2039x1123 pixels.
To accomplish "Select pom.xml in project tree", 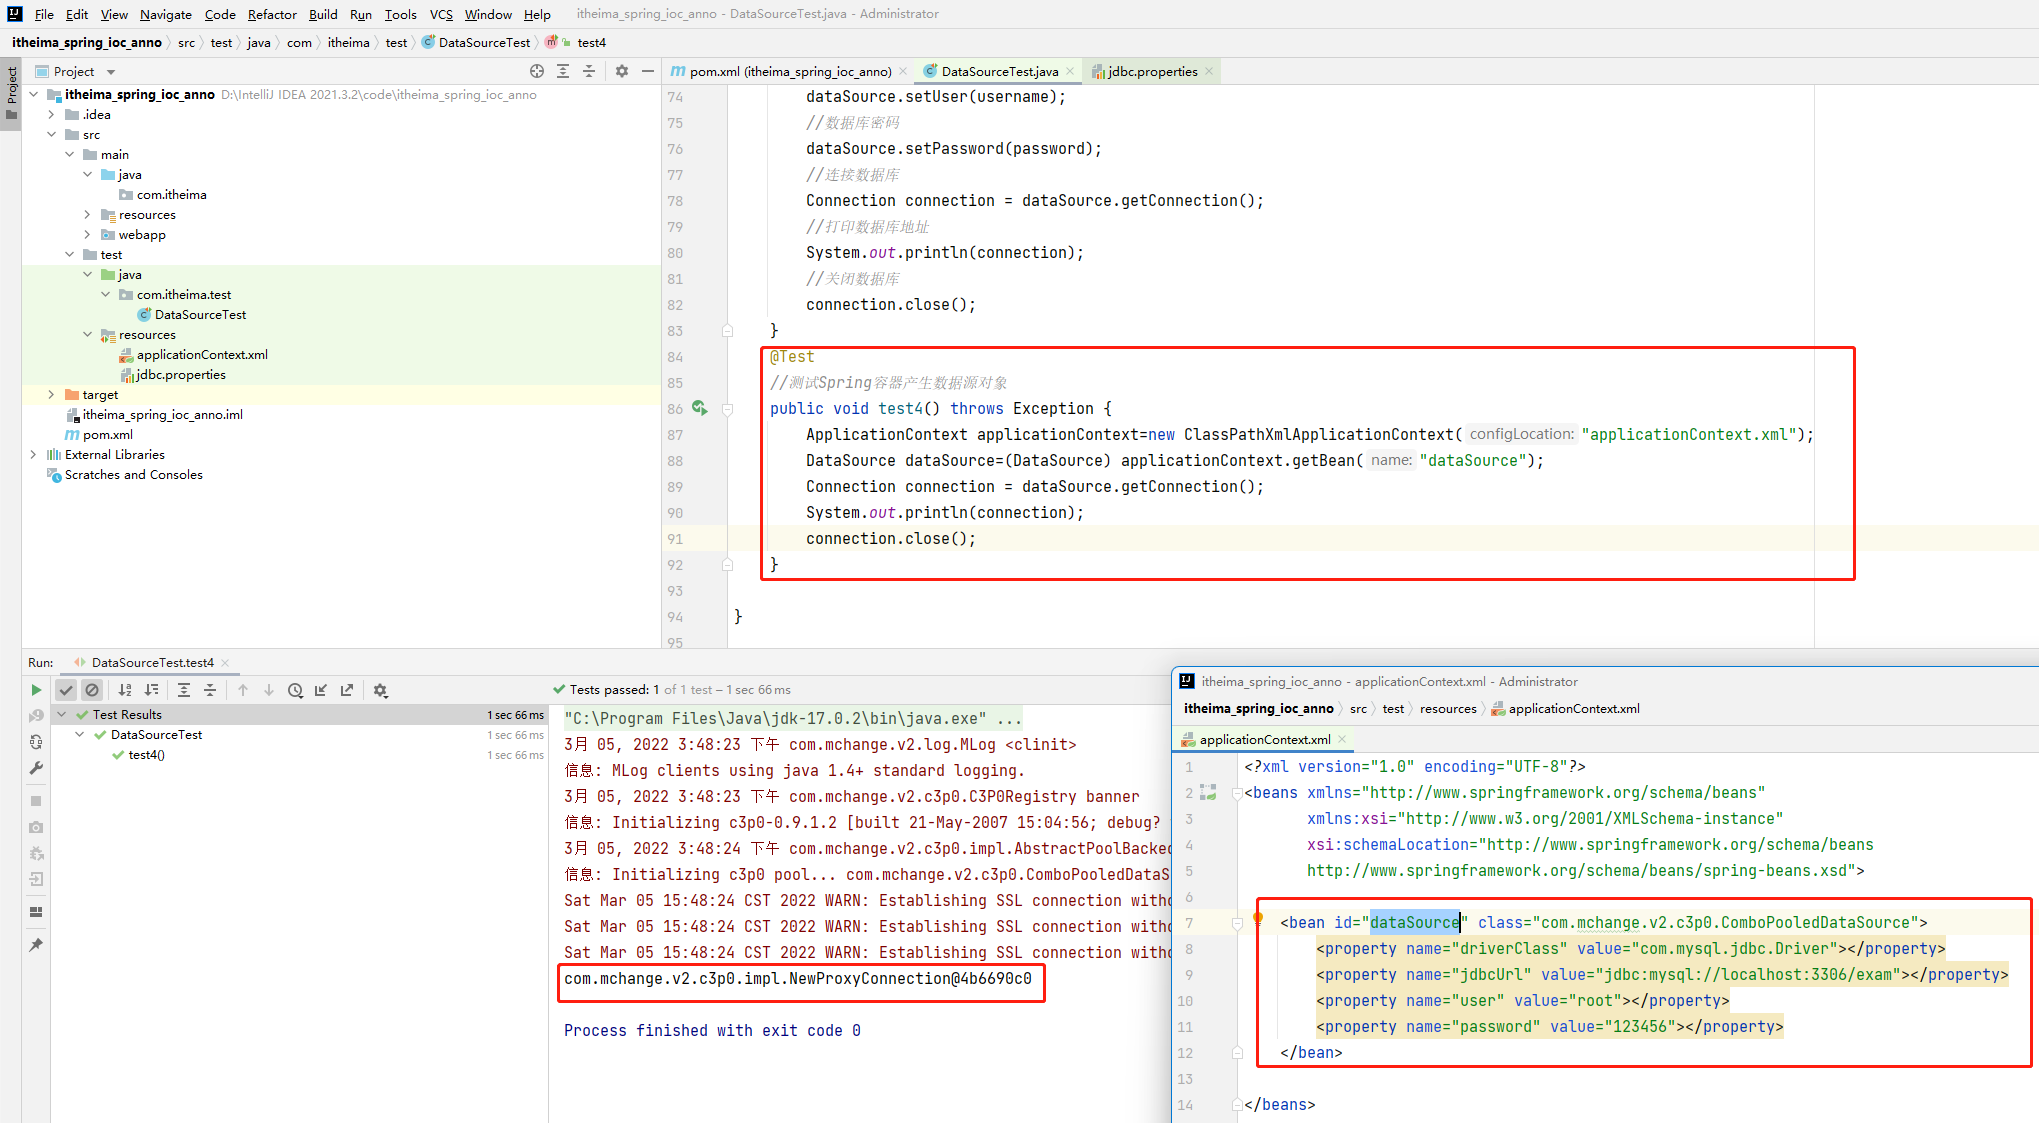I will tap(107, 435).
